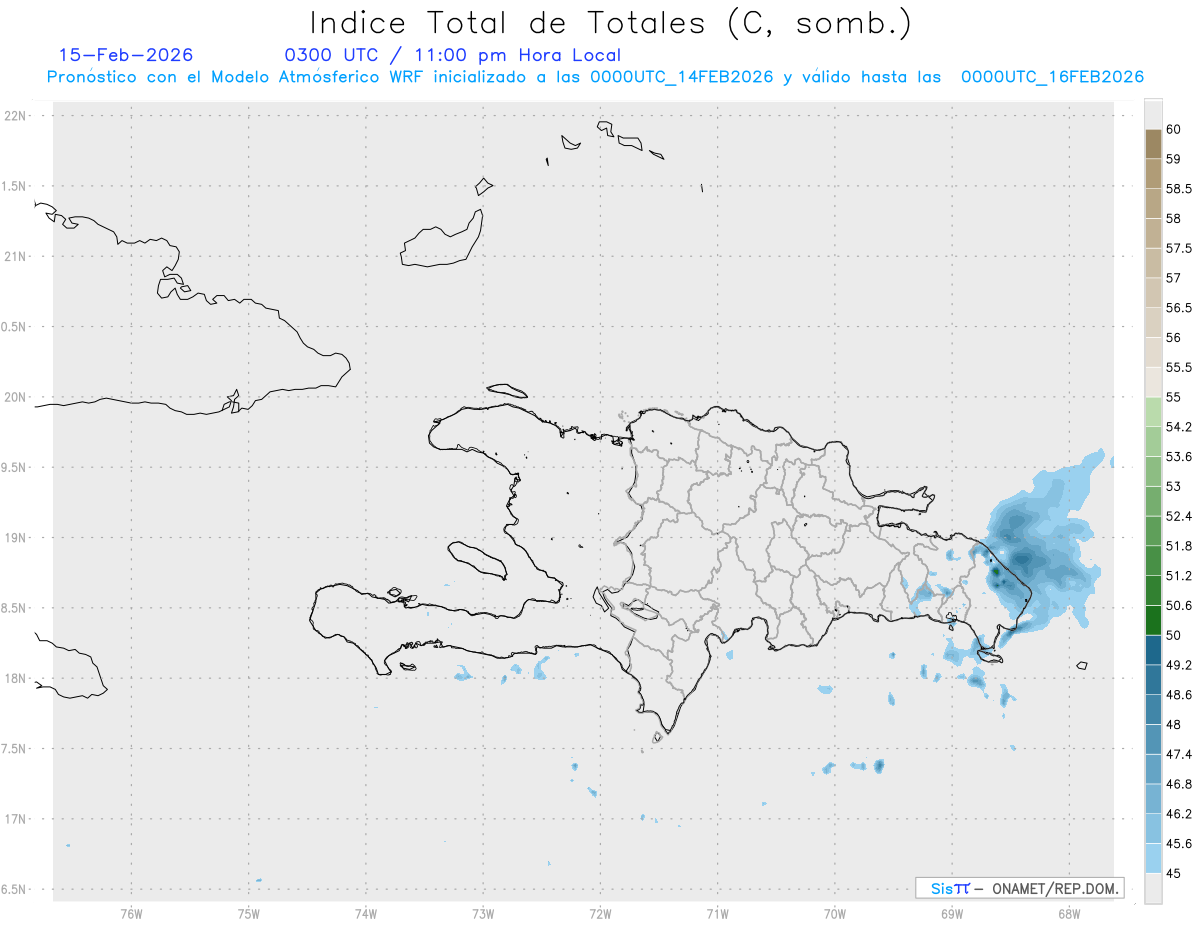1200x927 pixels.
Task: Click the "75W" longitude label
Action: 249,913
